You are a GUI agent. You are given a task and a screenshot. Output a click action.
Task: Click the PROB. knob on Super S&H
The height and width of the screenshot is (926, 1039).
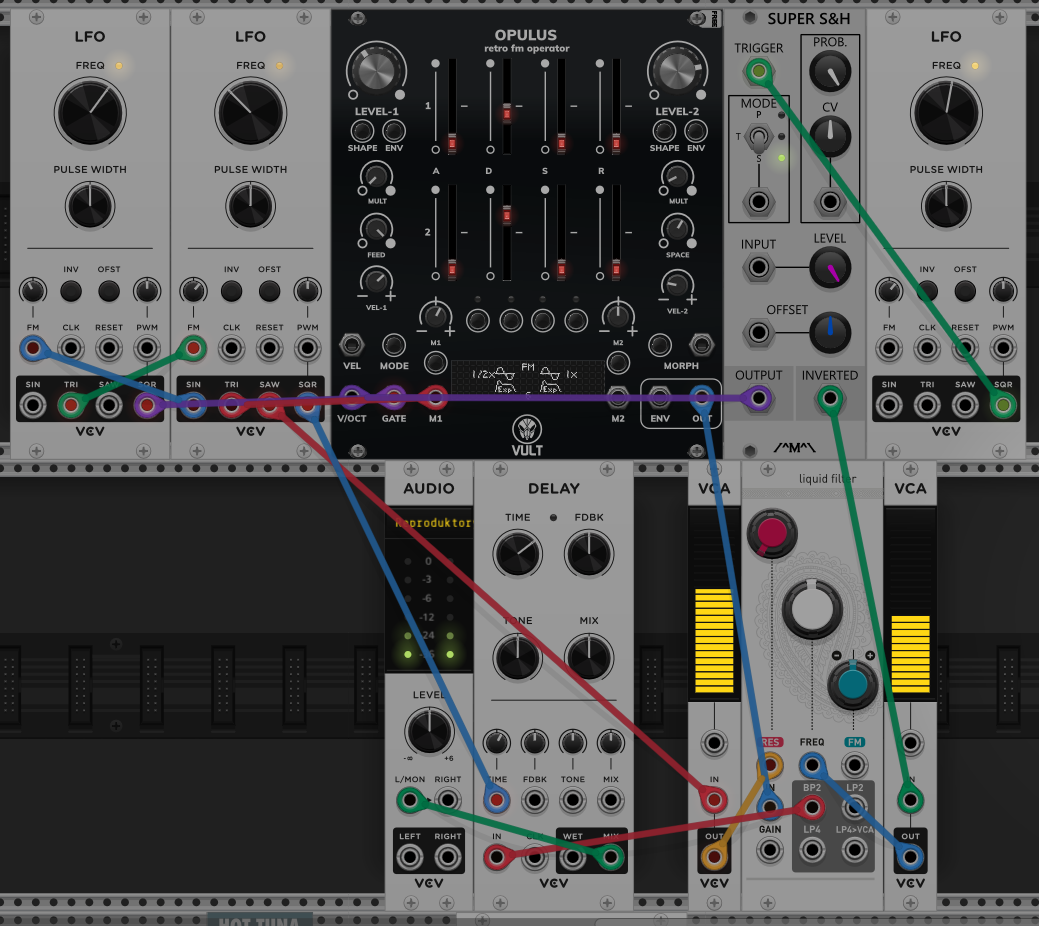click(x=830, y=72)
